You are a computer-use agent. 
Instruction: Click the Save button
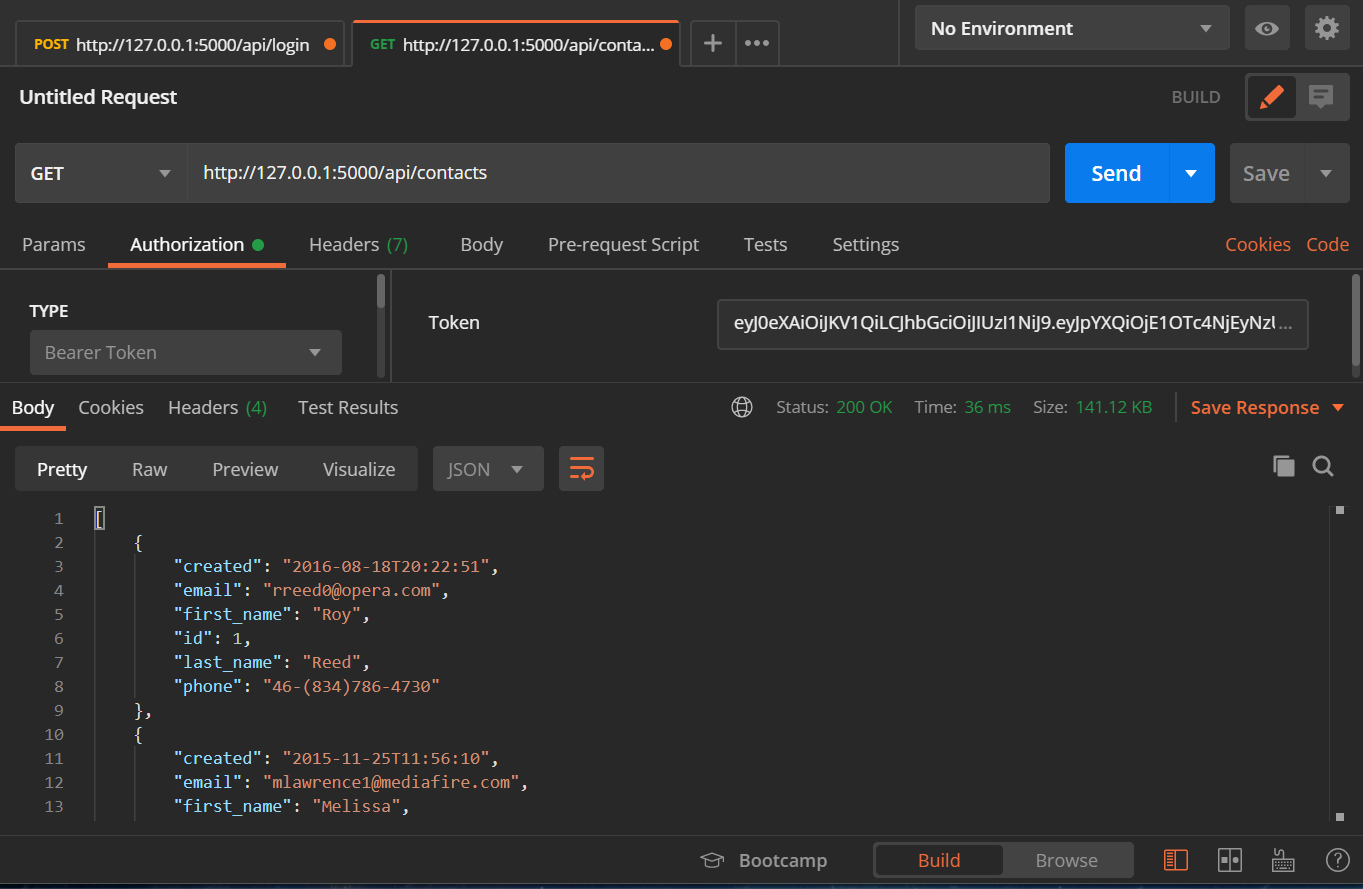1266,173
